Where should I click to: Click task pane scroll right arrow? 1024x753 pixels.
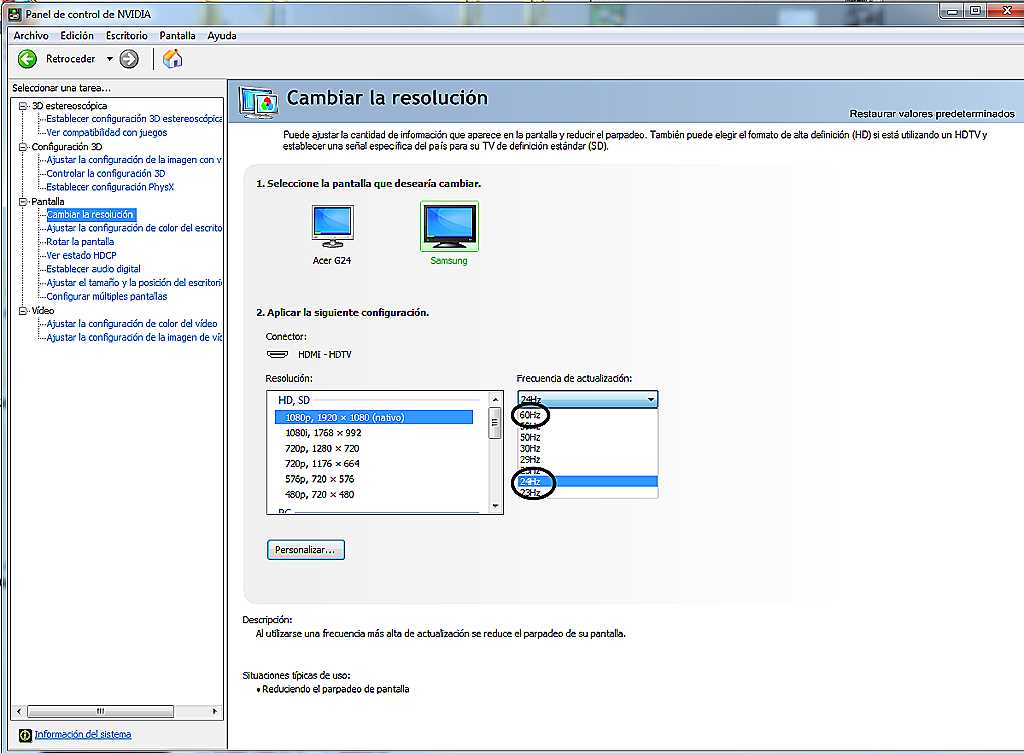pos(216,711)
